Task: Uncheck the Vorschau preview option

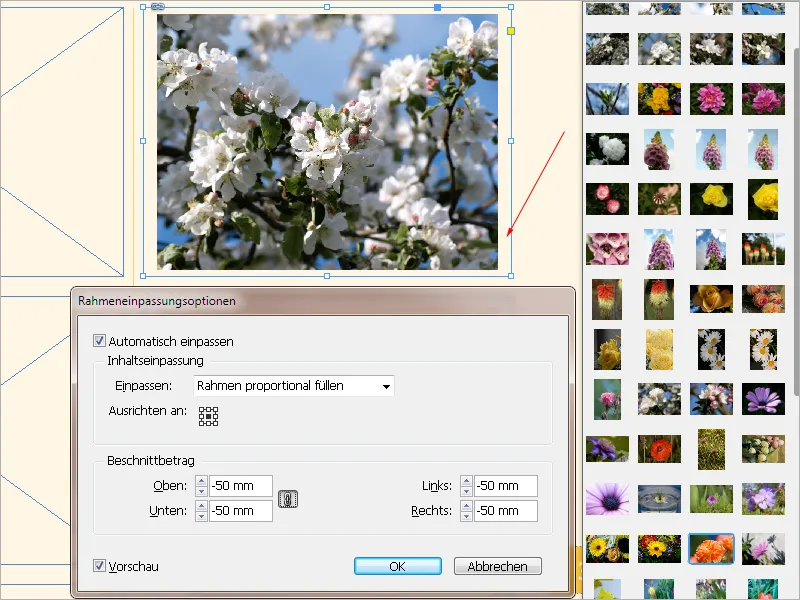Action: tap(99, 565)
